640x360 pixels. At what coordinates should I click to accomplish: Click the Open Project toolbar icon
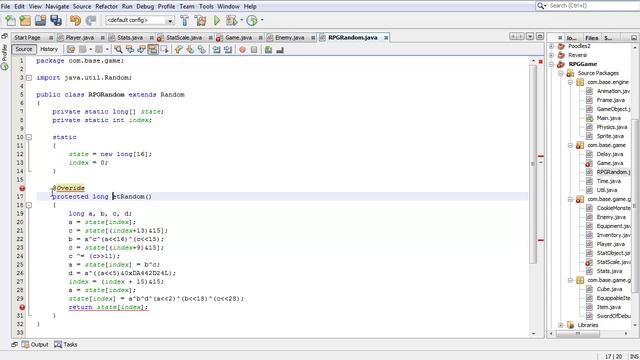40,20
